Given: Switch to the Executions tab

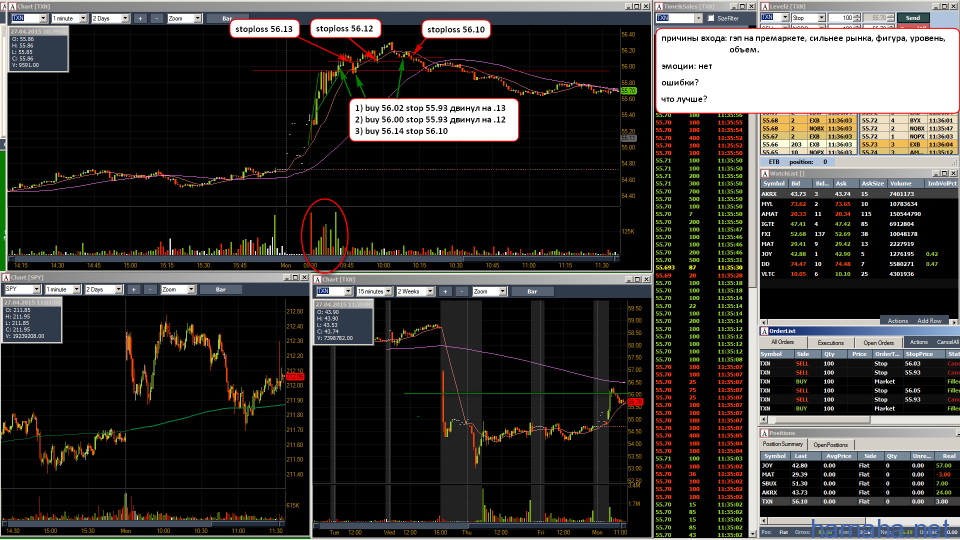Looking at the screenshot, I should point(831,342).
